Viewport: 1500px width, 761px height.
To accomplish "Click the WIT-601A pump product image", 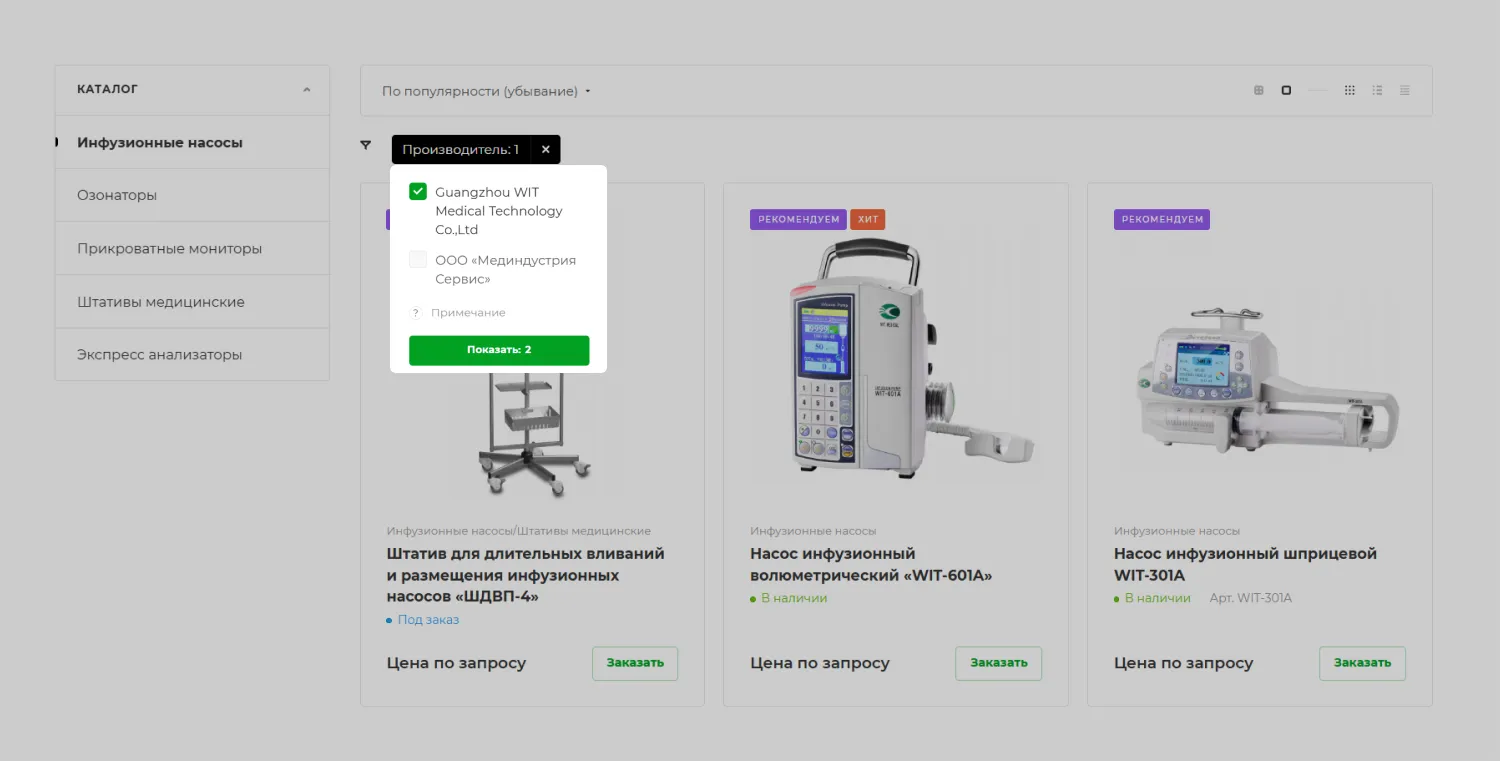I will [x=896, y=360].
